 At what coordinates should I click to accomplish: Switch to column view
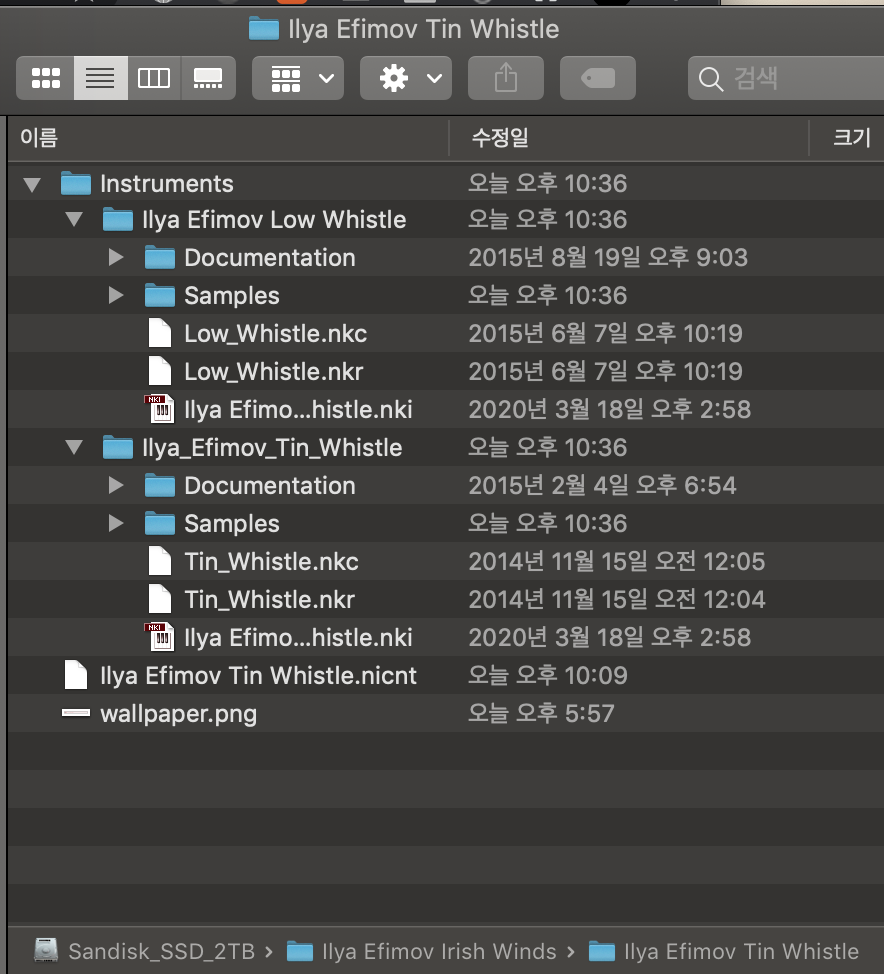pos(154,78)
